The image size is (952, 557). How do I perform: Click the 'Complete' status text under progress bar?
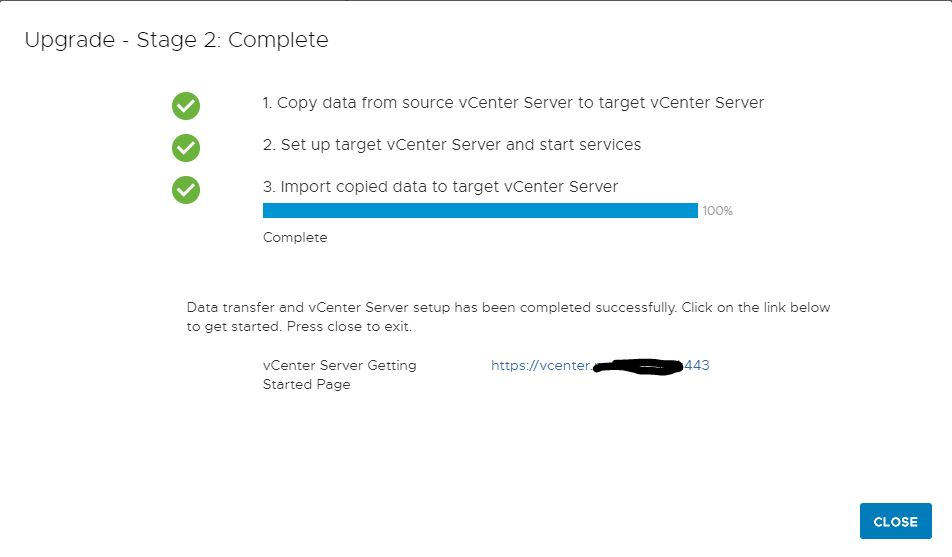coord(295,237)
